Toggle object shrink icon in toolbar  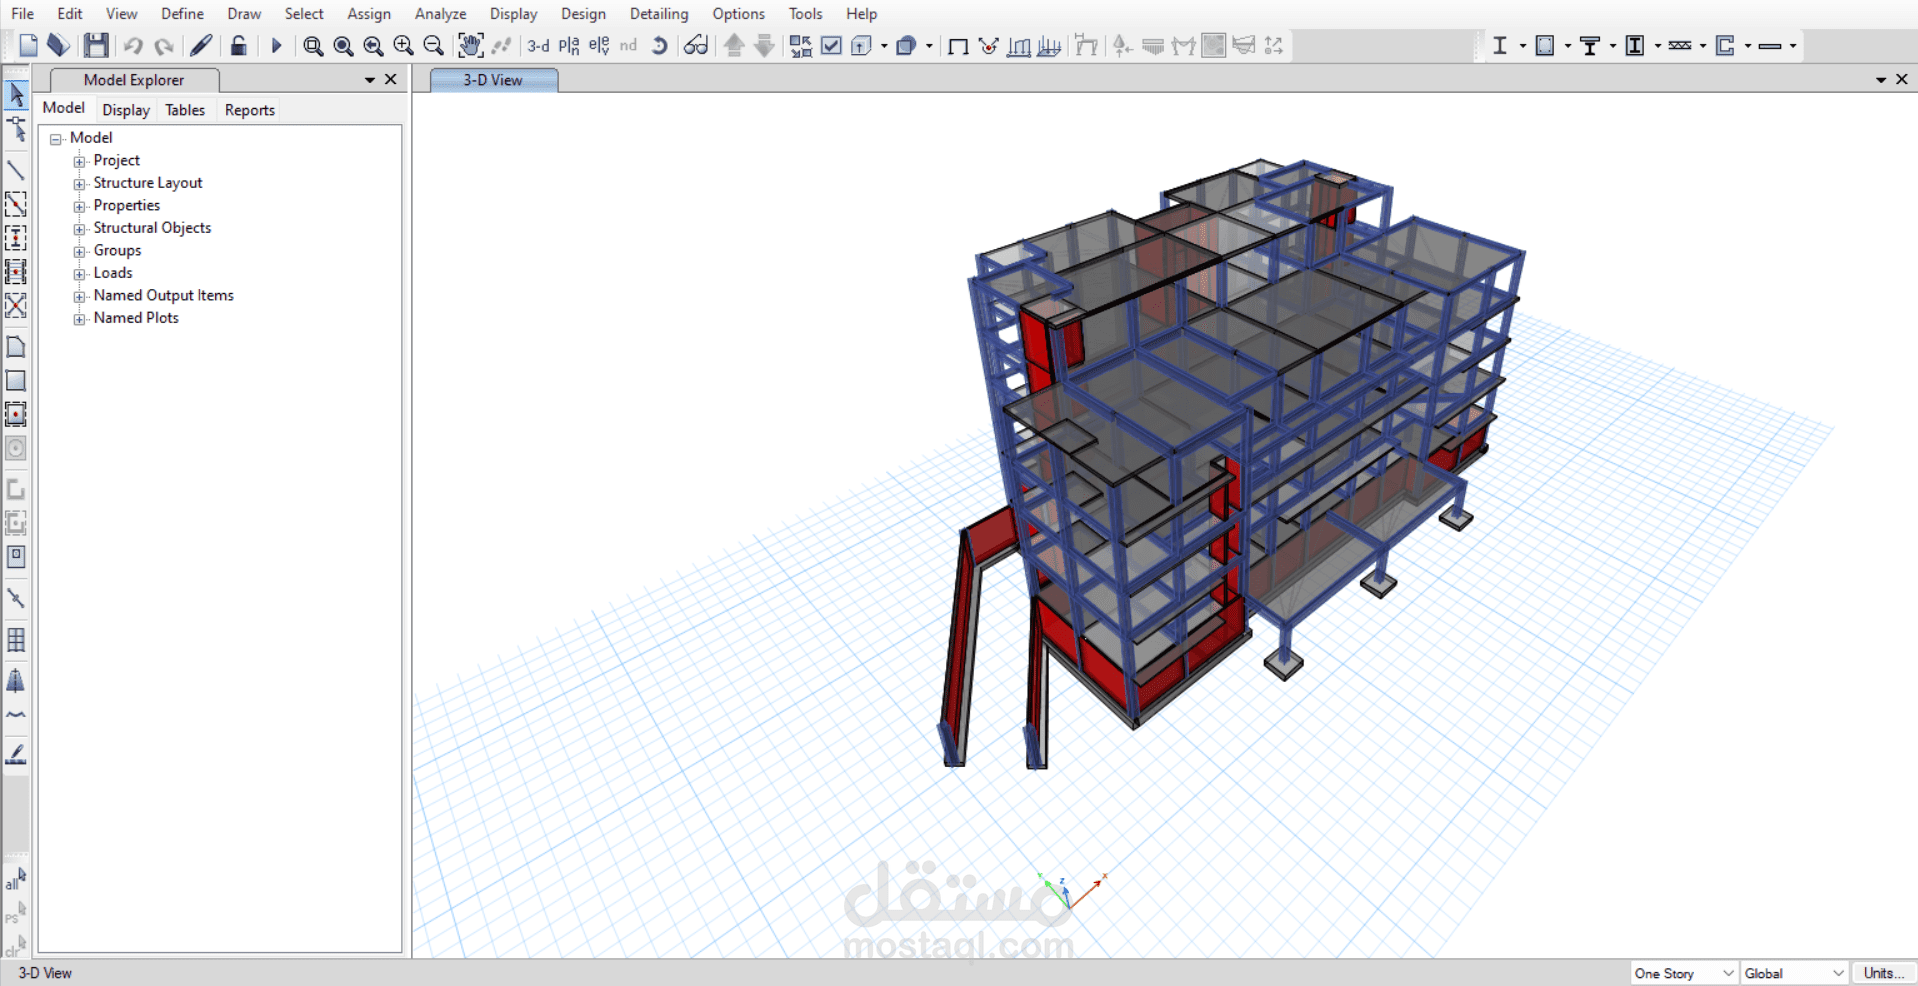pos(800,45)
